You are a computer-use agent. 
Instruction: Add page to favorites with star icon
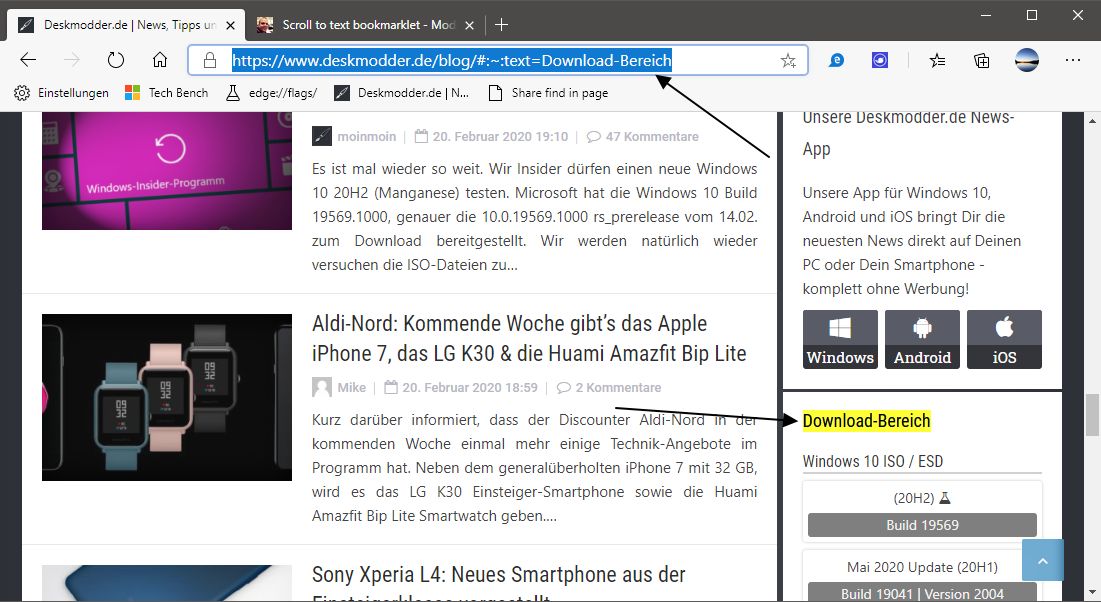click(788, 61)
